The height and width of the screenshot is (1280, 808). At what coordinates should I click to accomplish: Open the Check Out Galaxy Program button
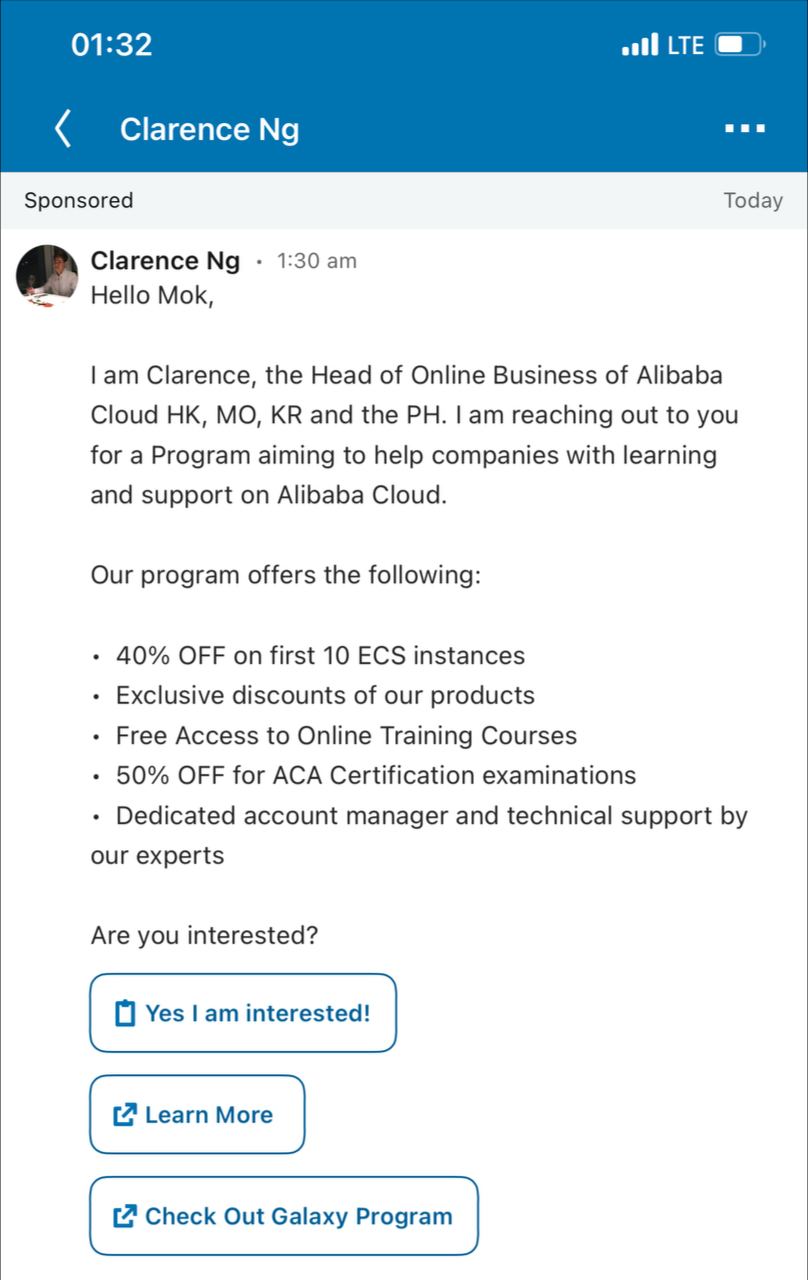(x=284, y=1217)
